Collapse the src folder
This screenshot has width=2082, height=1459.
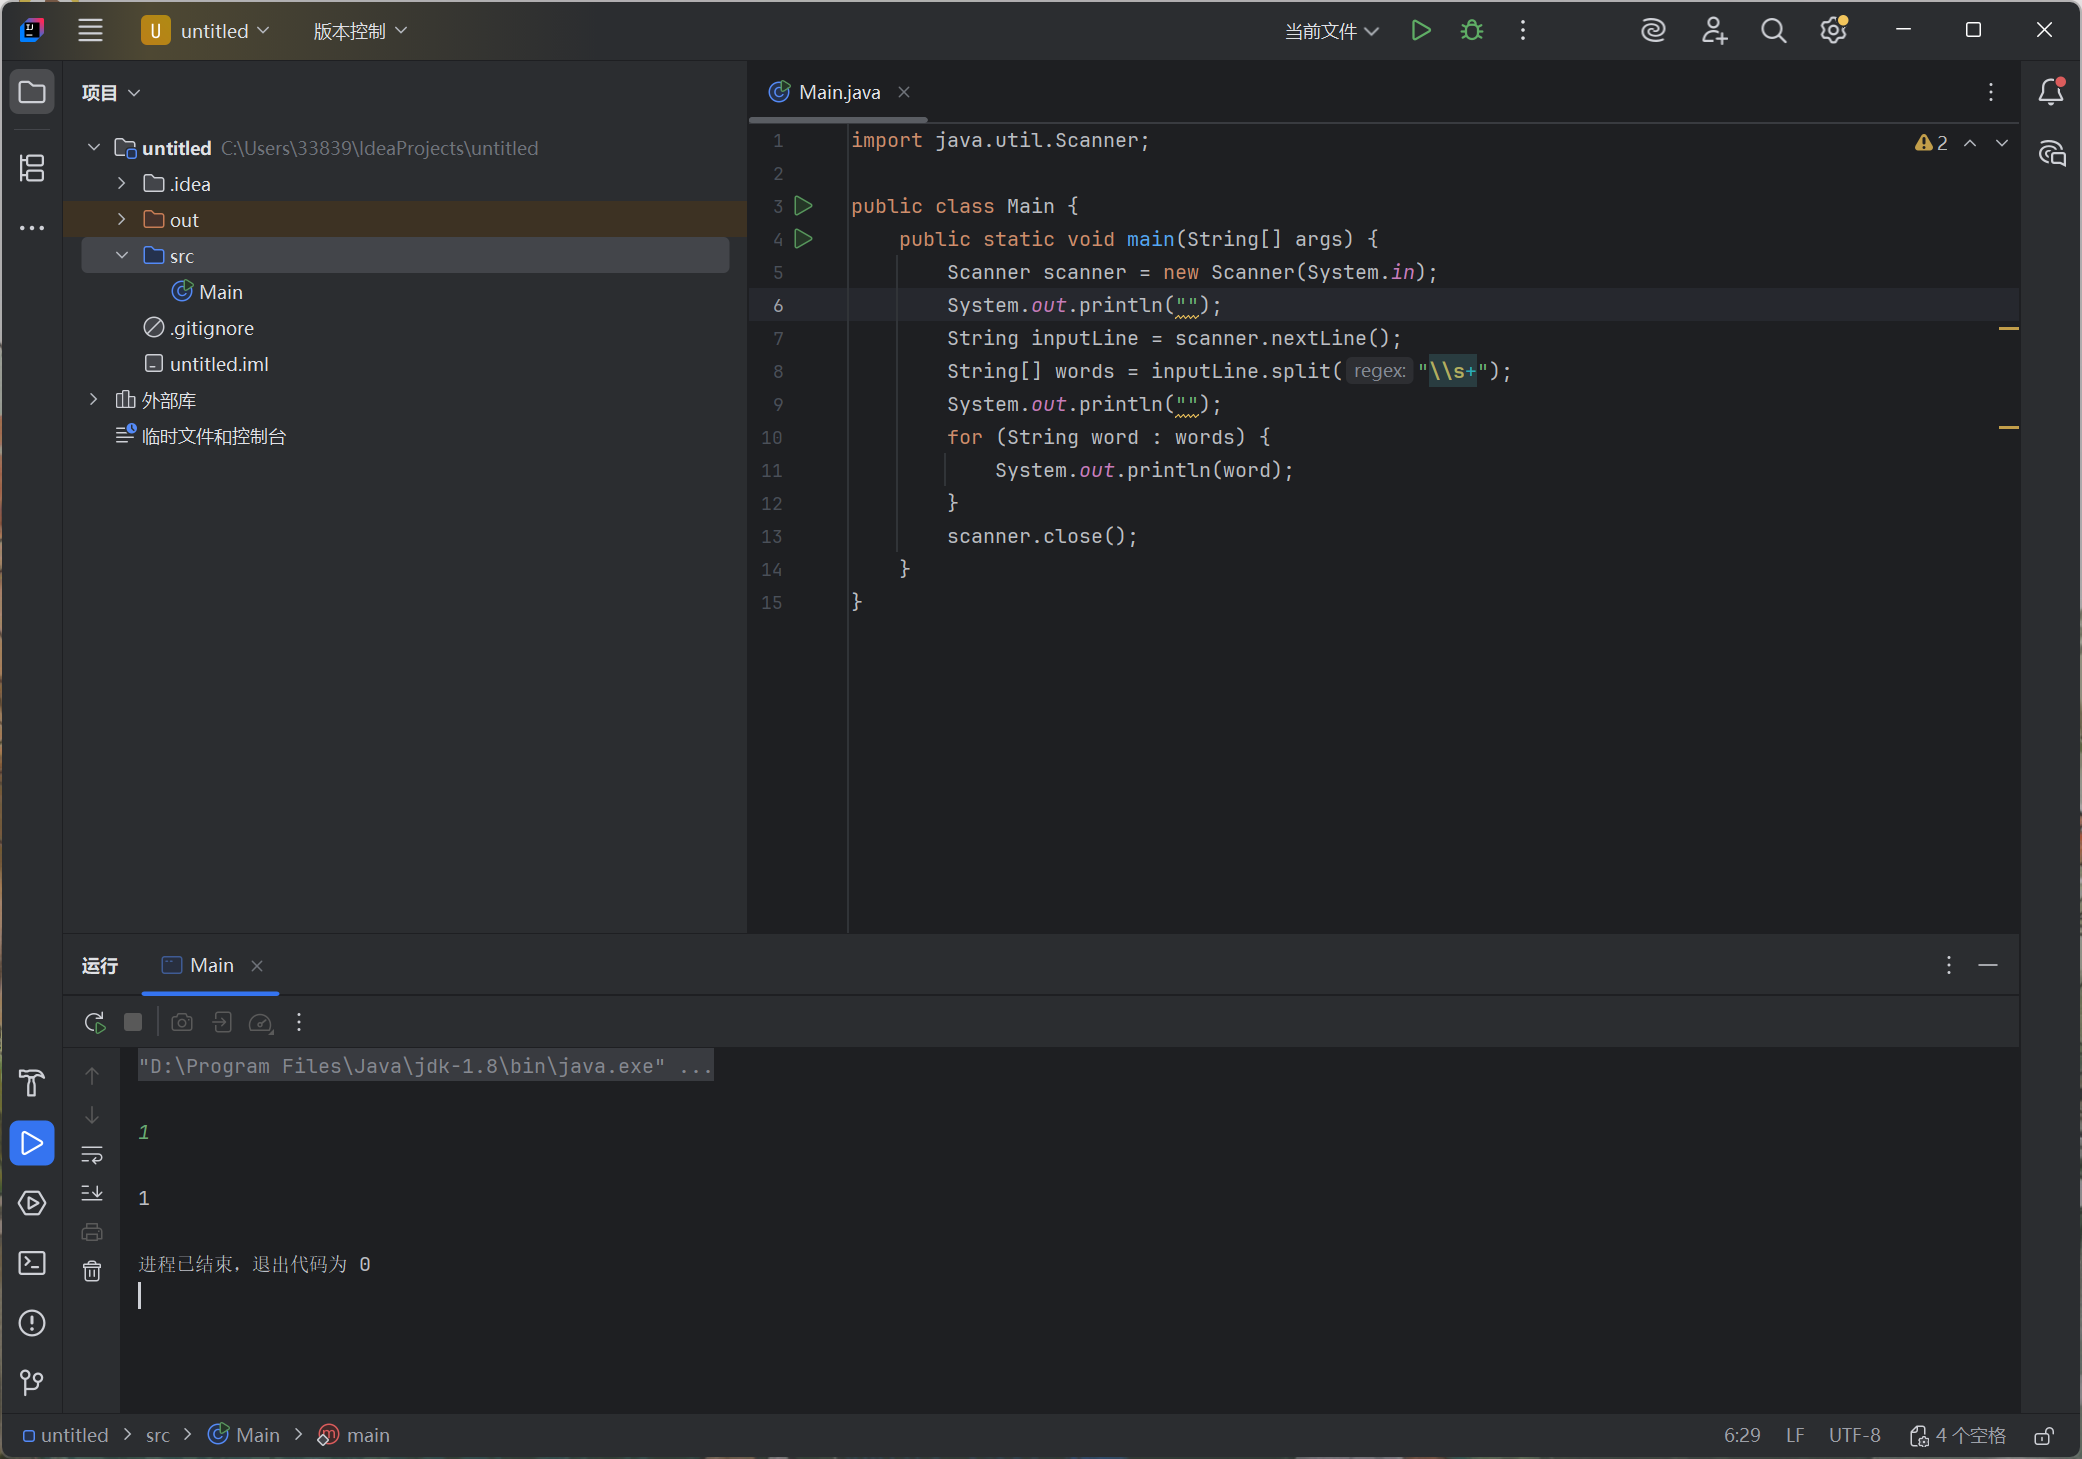tap(122, 255)
